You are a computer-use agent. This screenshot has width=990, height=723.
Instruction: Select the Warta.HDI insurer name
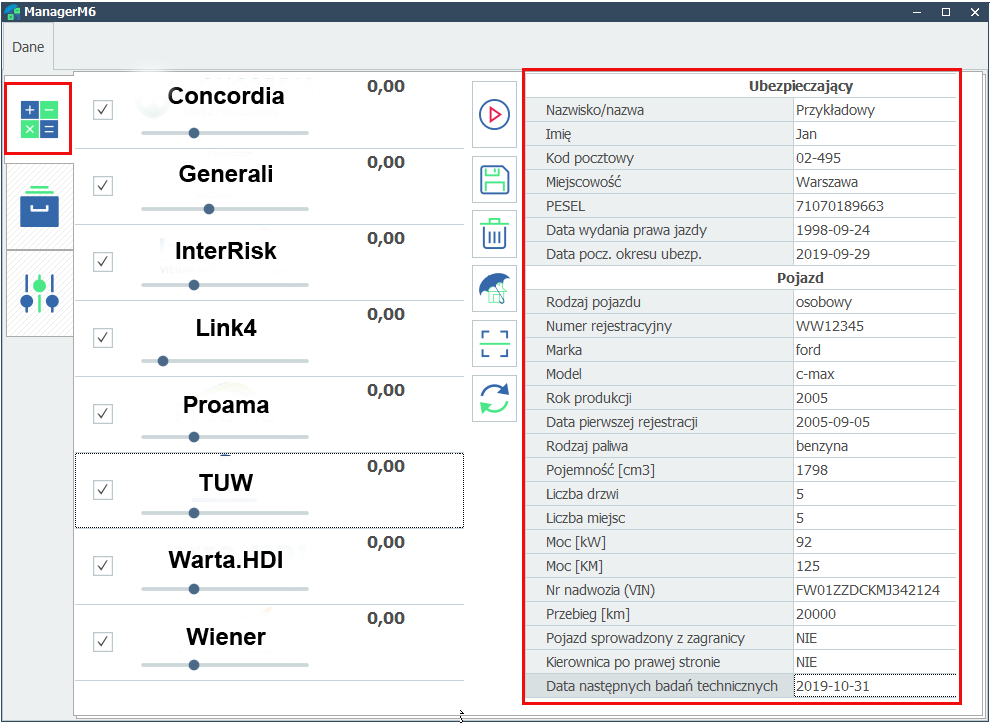[226, 560]
